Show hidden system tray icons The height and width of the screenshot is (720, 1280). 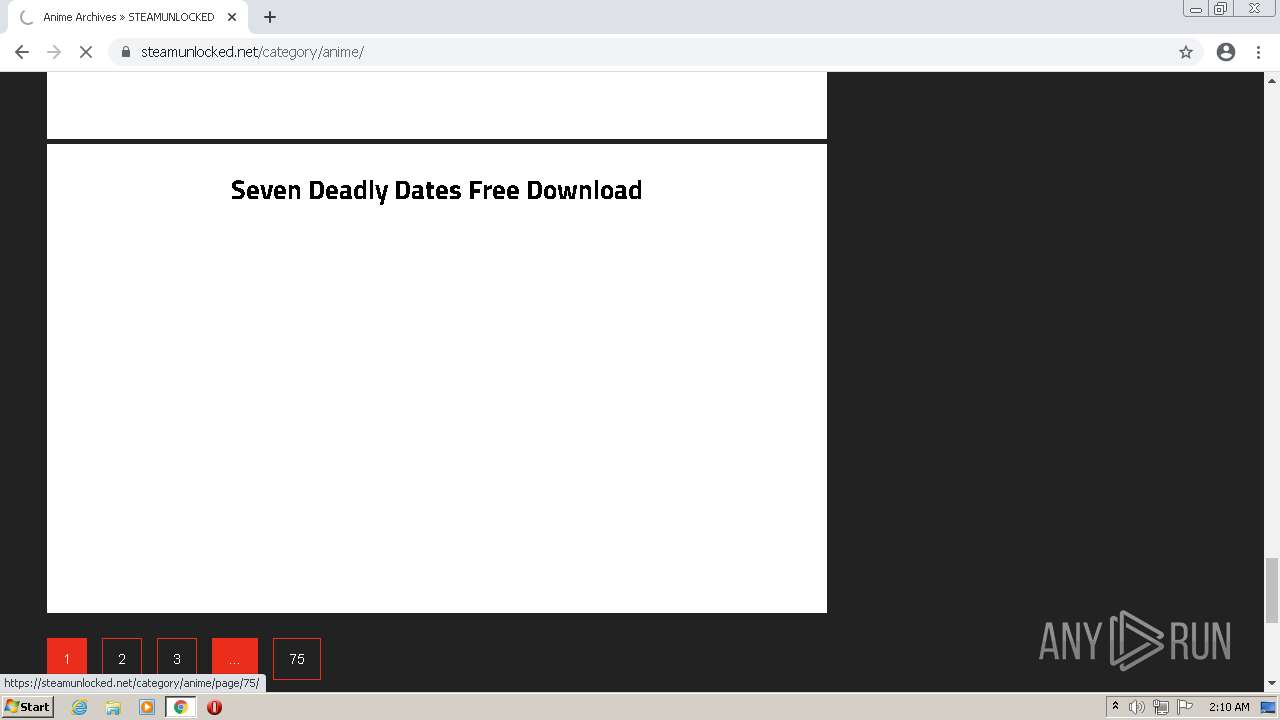[x=1115, y=707]
